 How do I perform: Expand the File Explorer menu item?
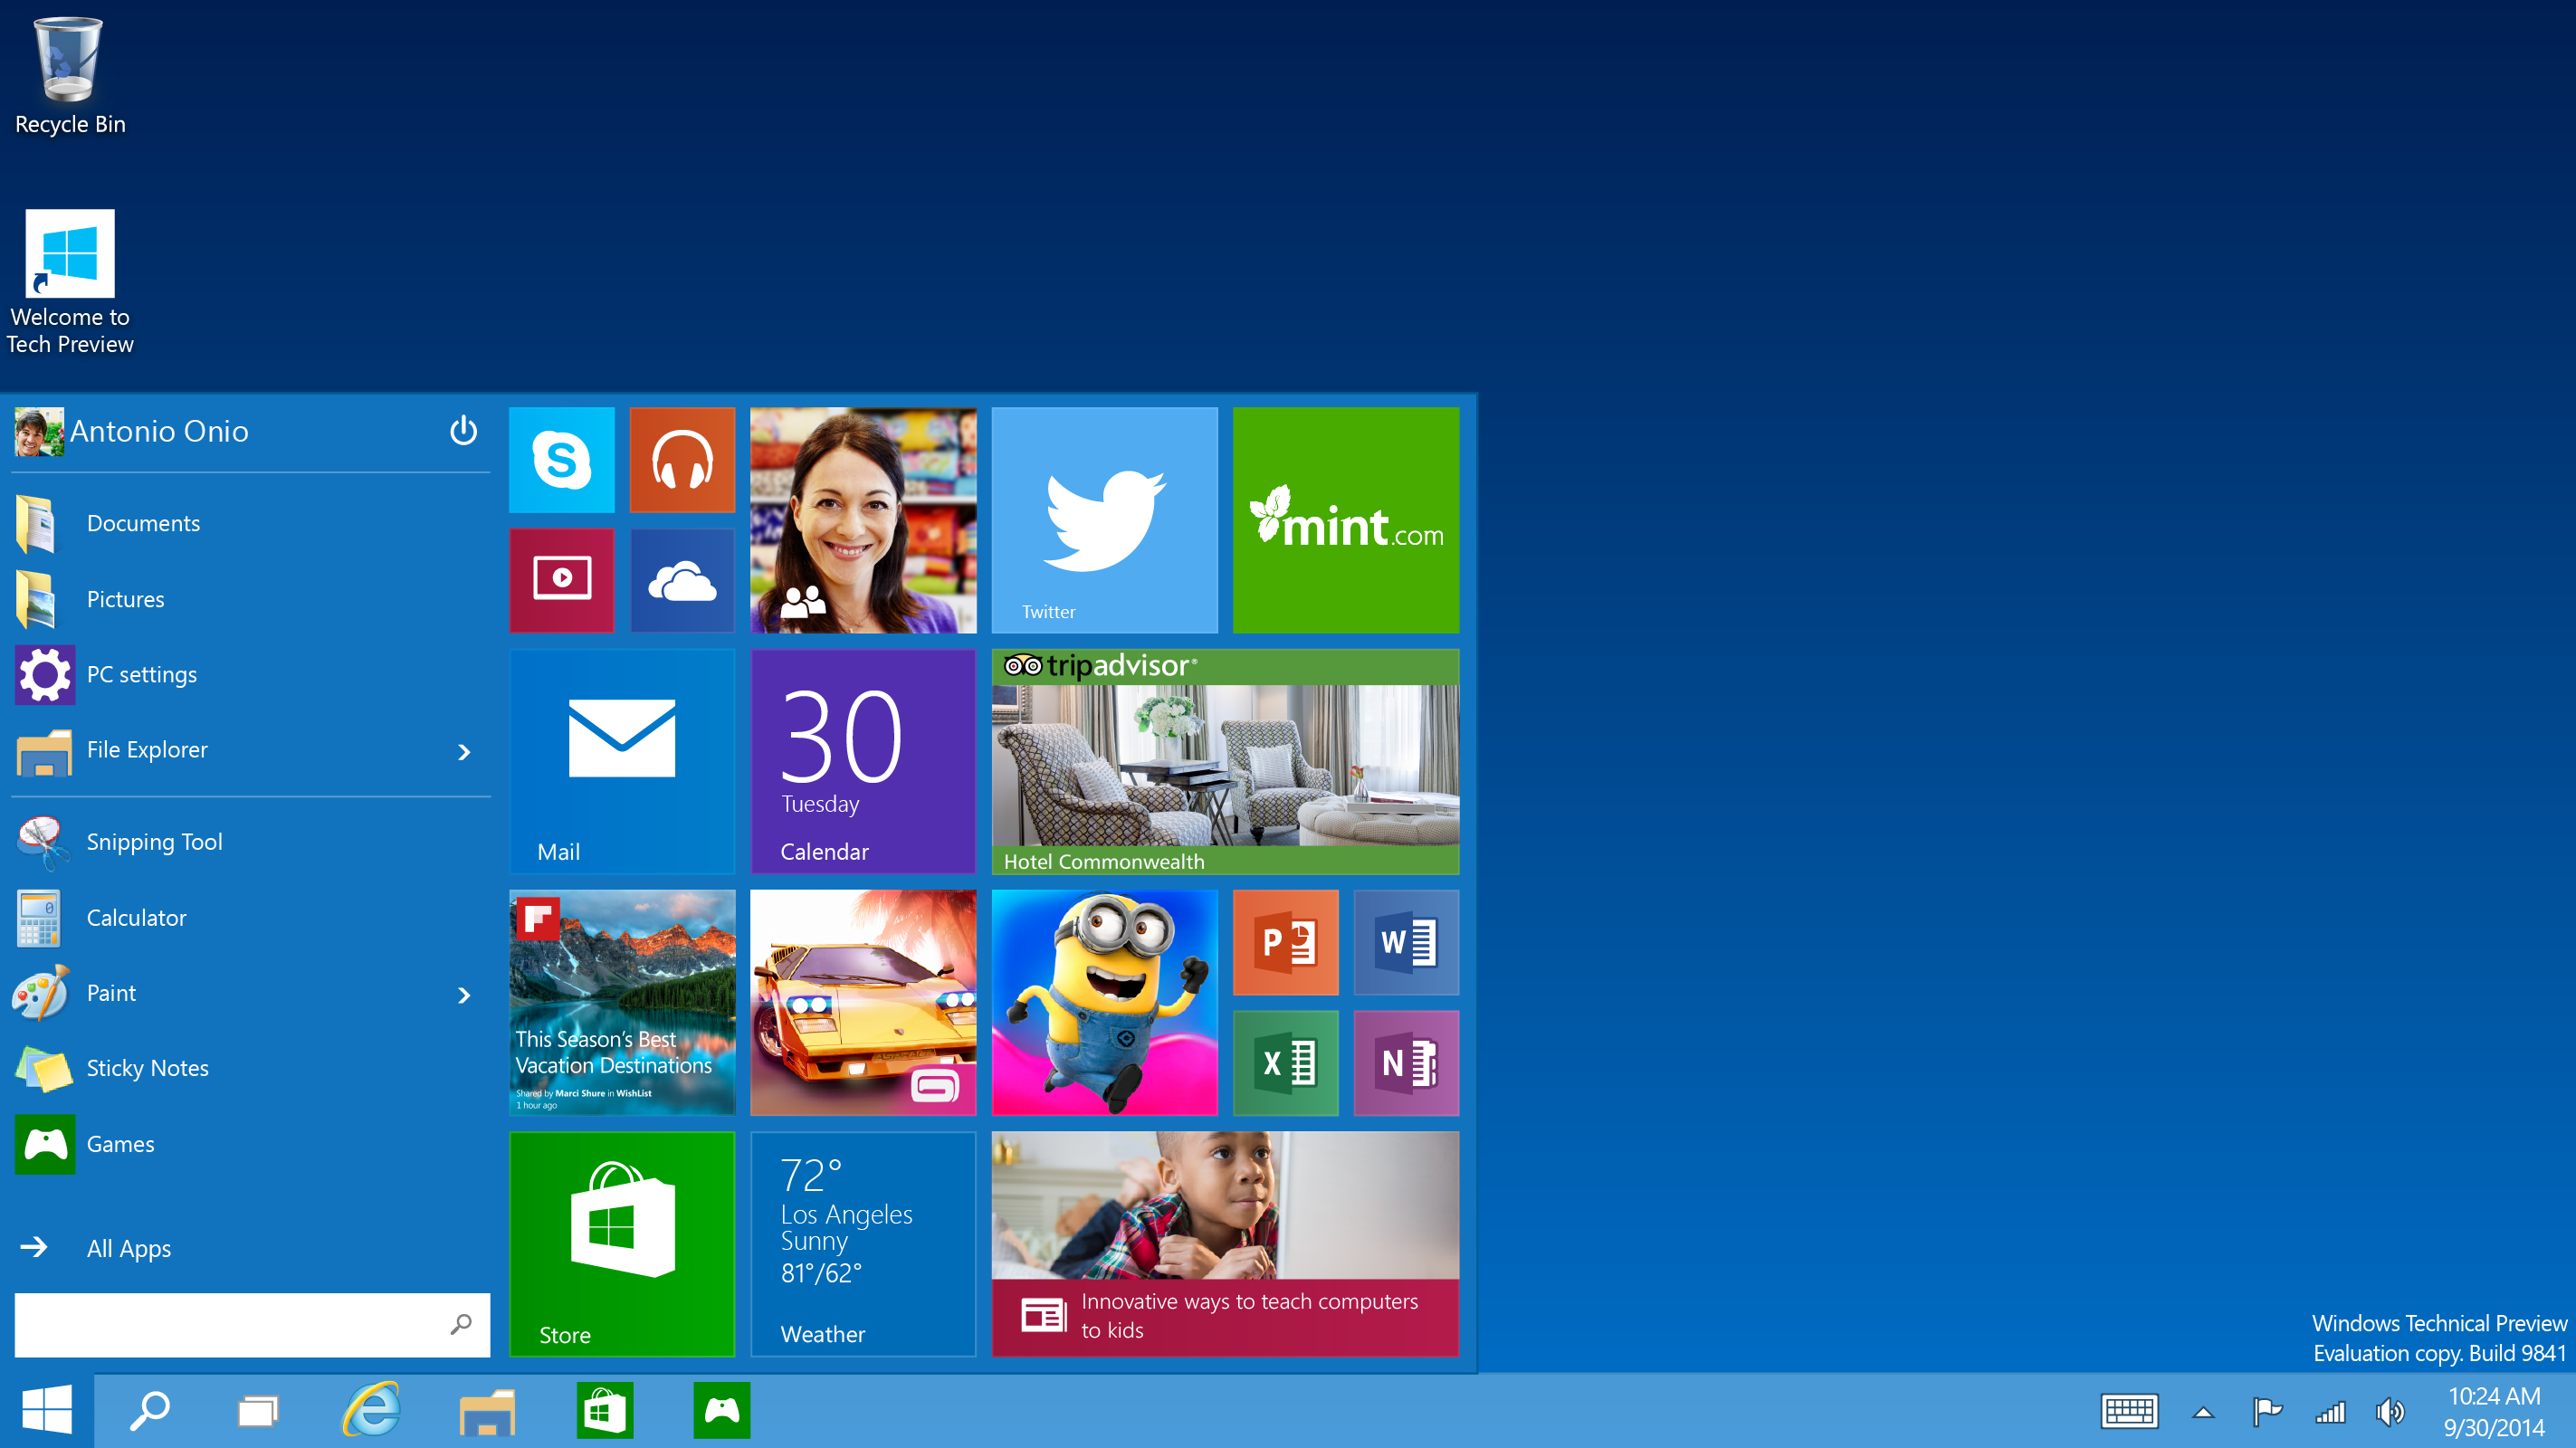(x=463, y=749)
